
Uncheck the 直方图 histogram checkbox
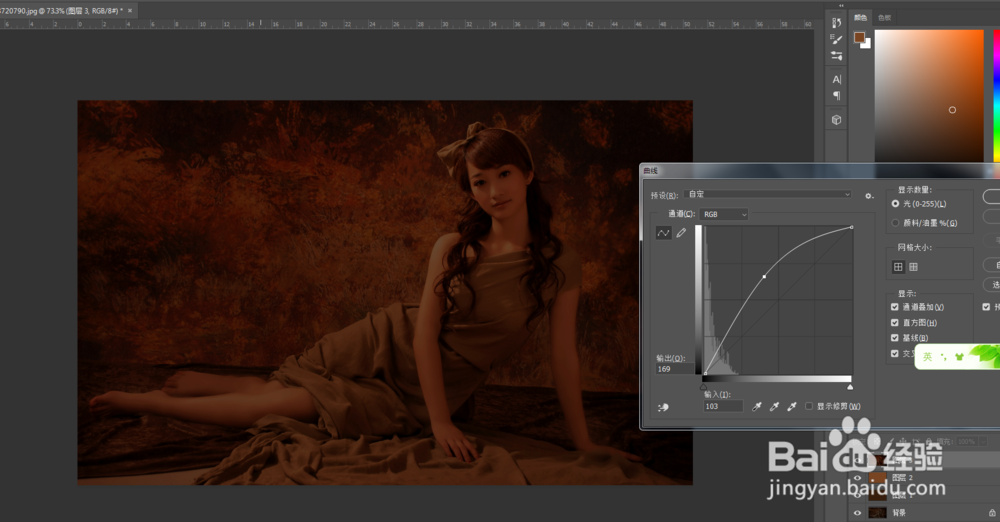click(895, 323)
